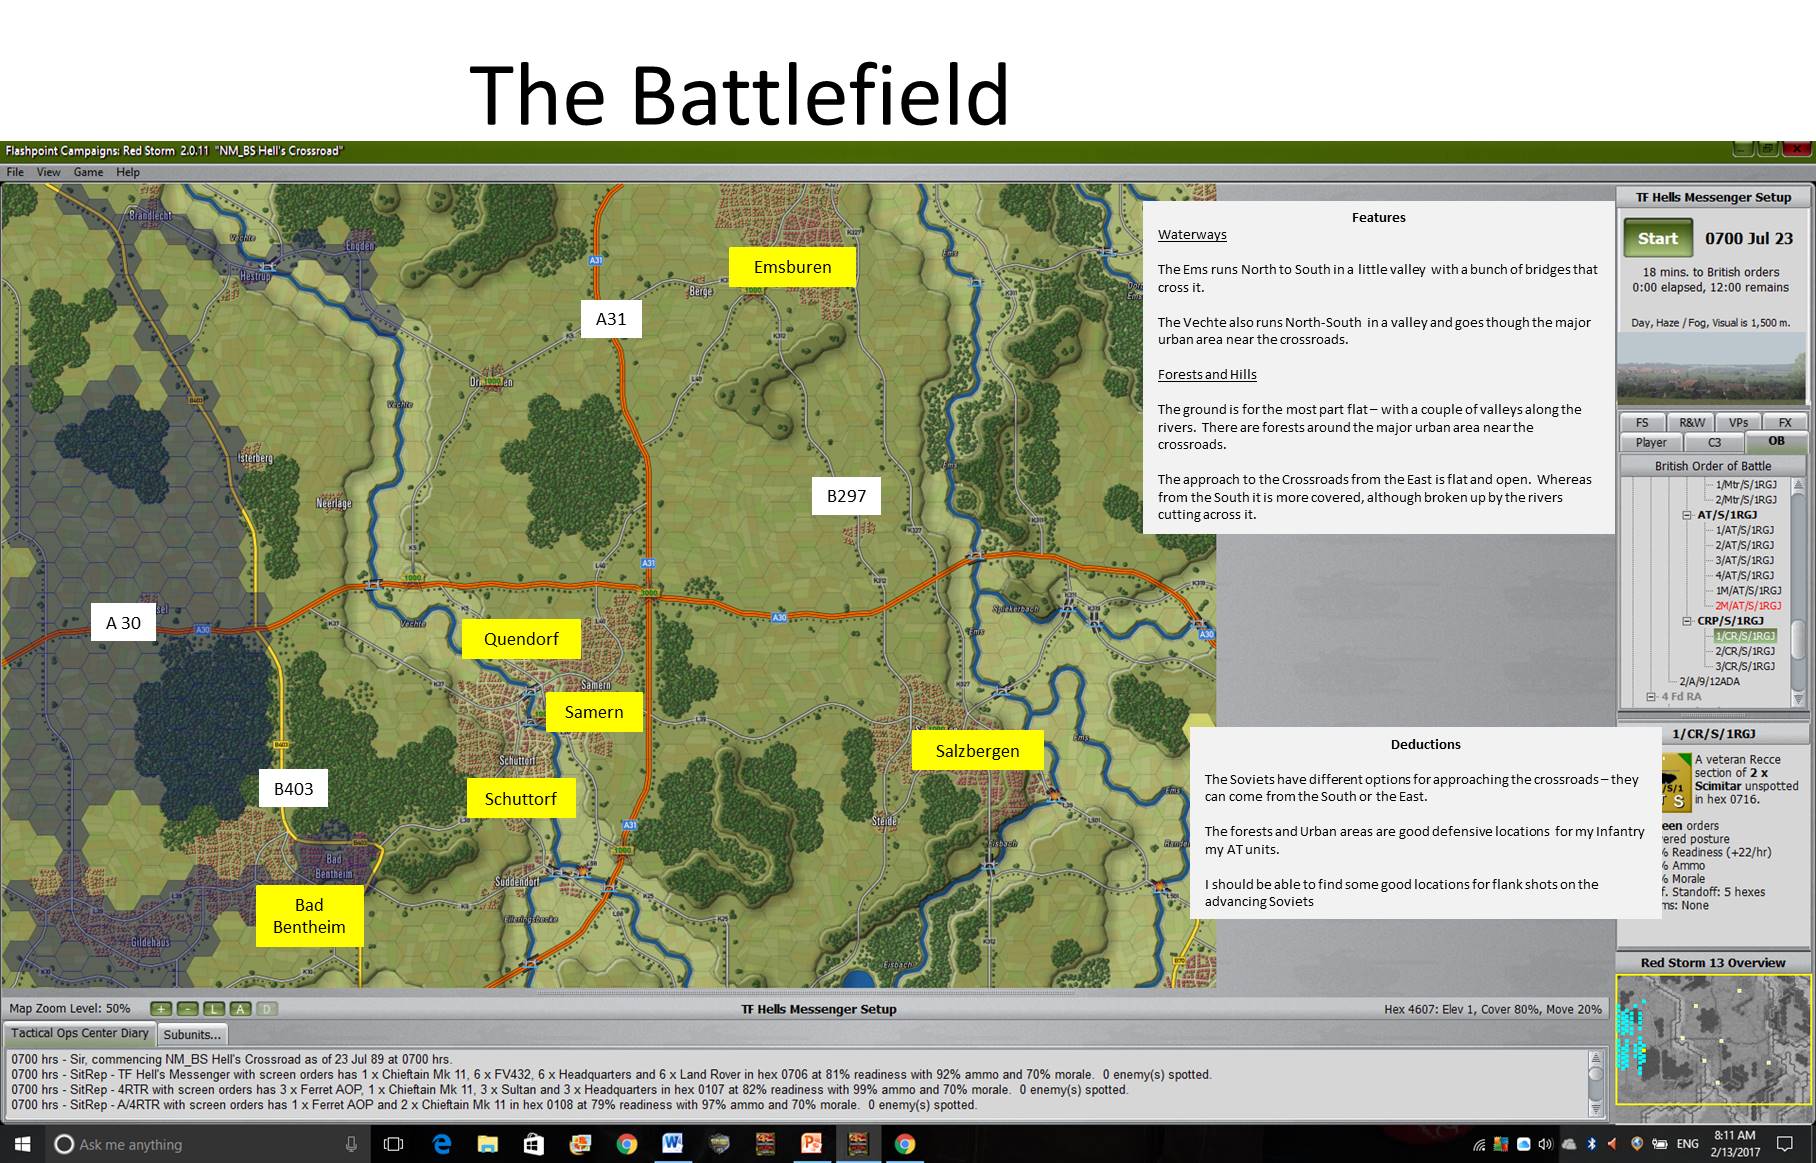
Task: Zoom in the map with the plus button
Action: click(x=161, y=1009)
